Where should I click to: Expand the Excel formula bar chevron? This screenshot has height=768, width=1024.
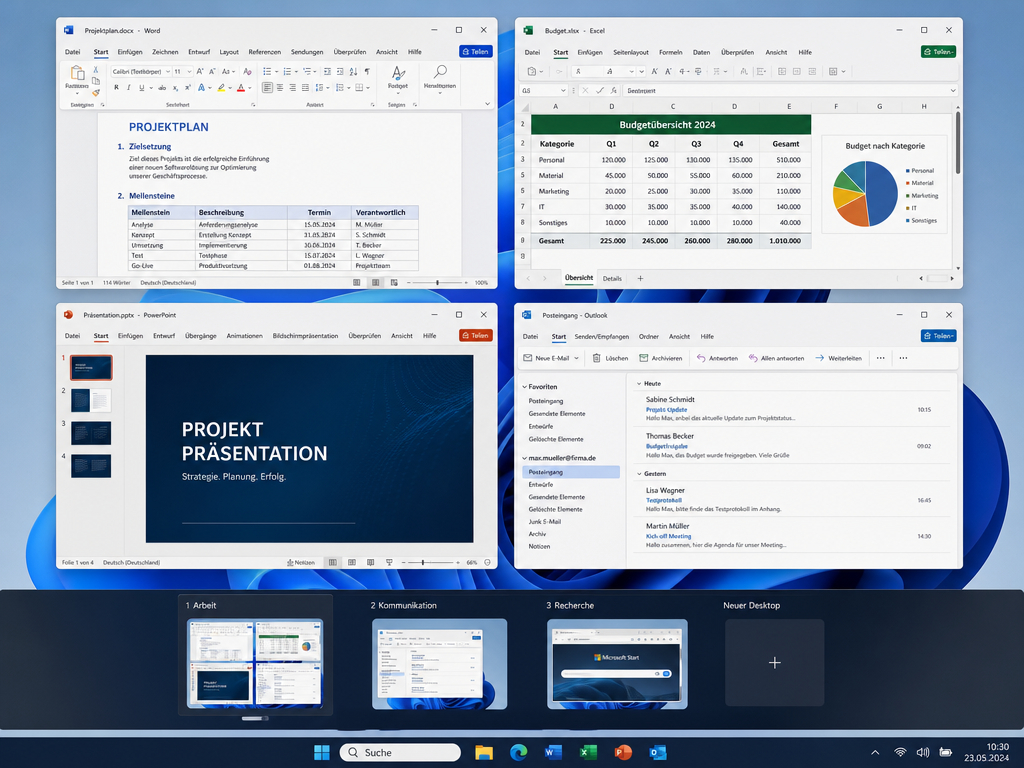click(953, 91)
